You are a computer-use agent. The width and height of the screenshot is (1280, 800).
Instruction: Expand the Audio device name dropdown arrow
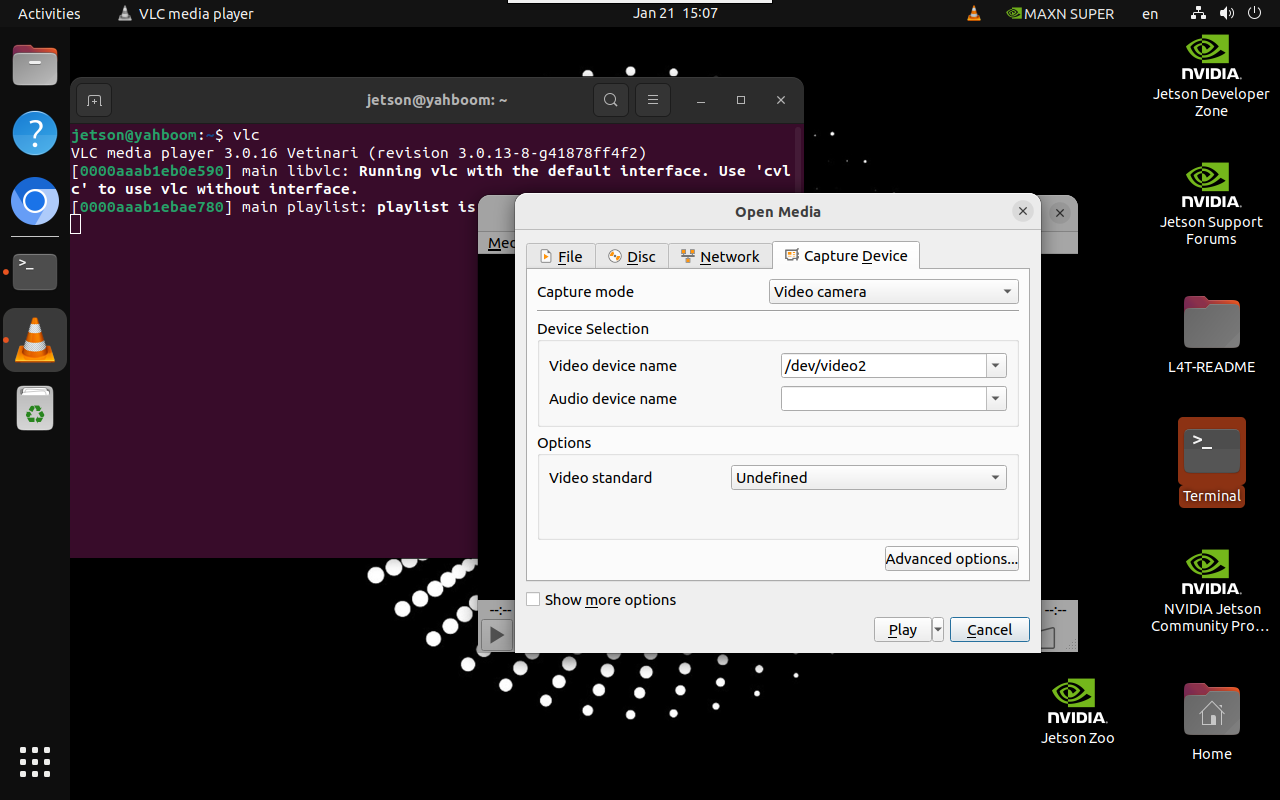point(996,399)
